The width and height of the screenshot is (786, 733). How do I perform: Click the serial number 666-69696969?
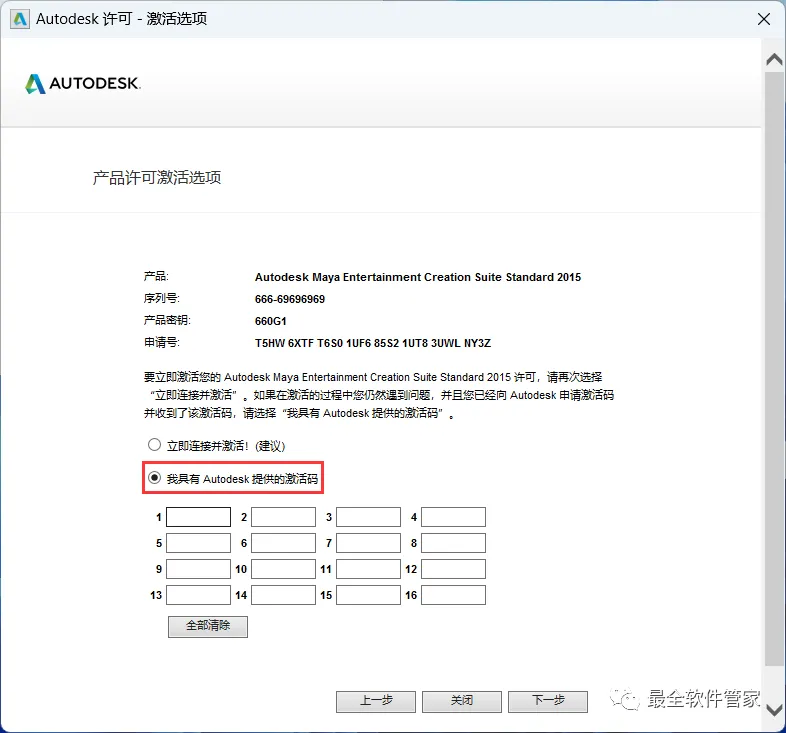pyautogui.click(x=290, y=299)
